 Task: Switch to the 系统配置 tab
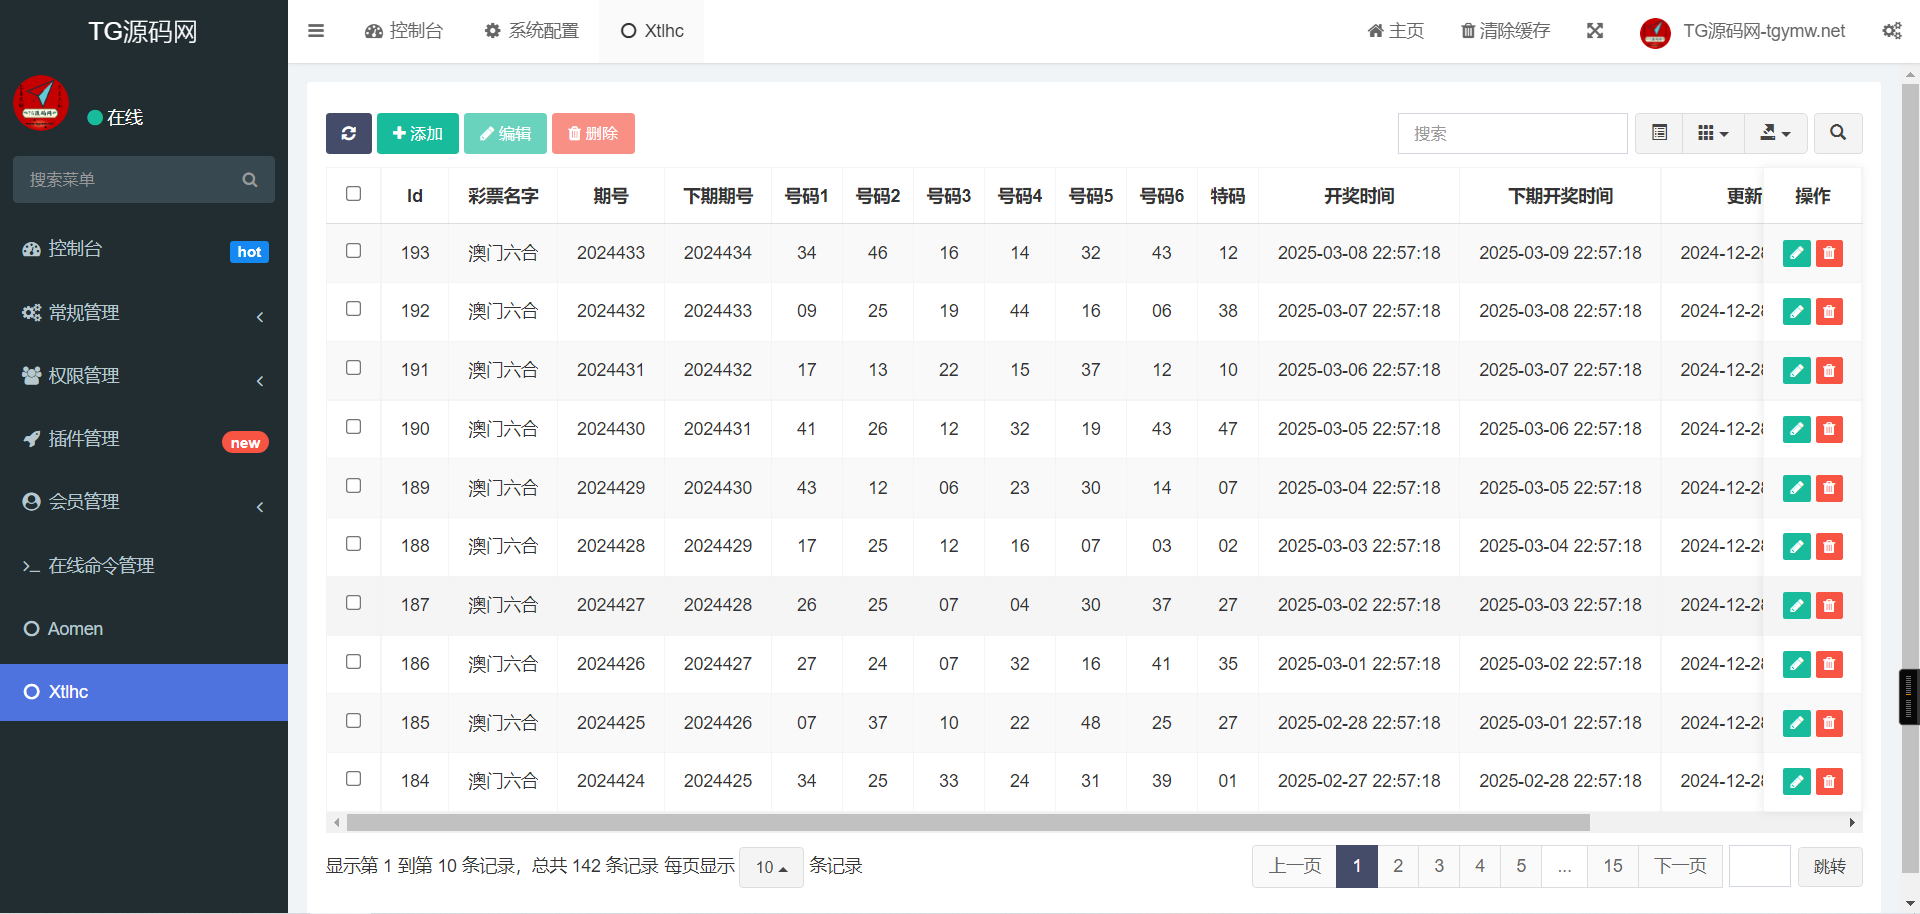531,31
